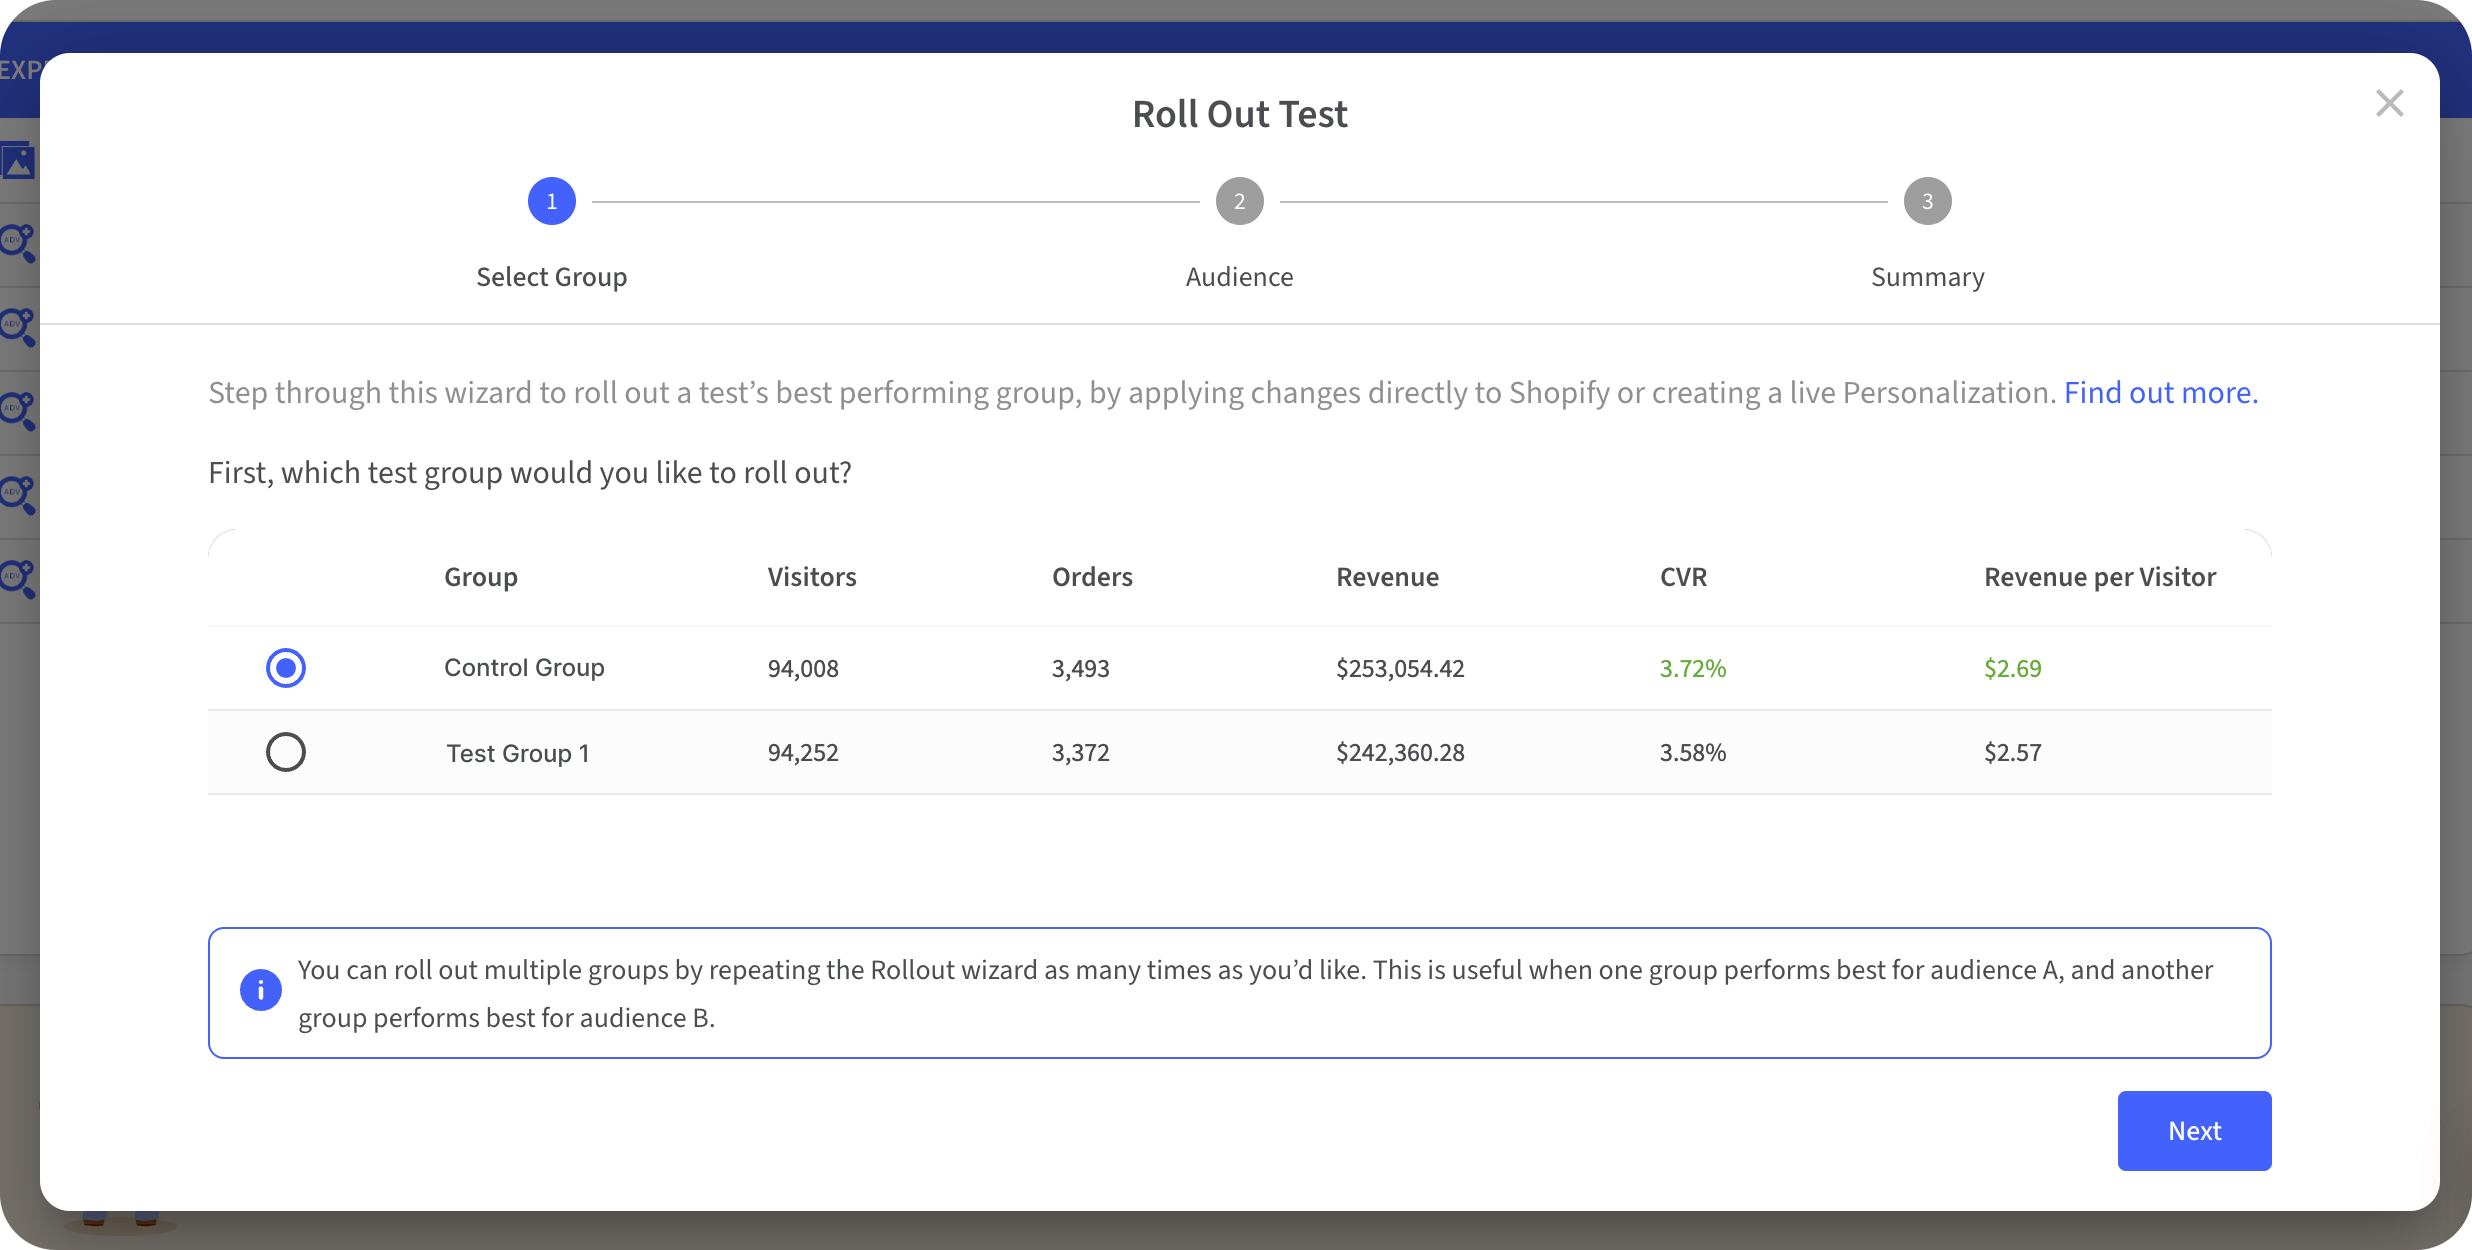Viewport: 2472px width, 1250px height.
Task: Click the Visitors column header
Action: pos(811,577)
